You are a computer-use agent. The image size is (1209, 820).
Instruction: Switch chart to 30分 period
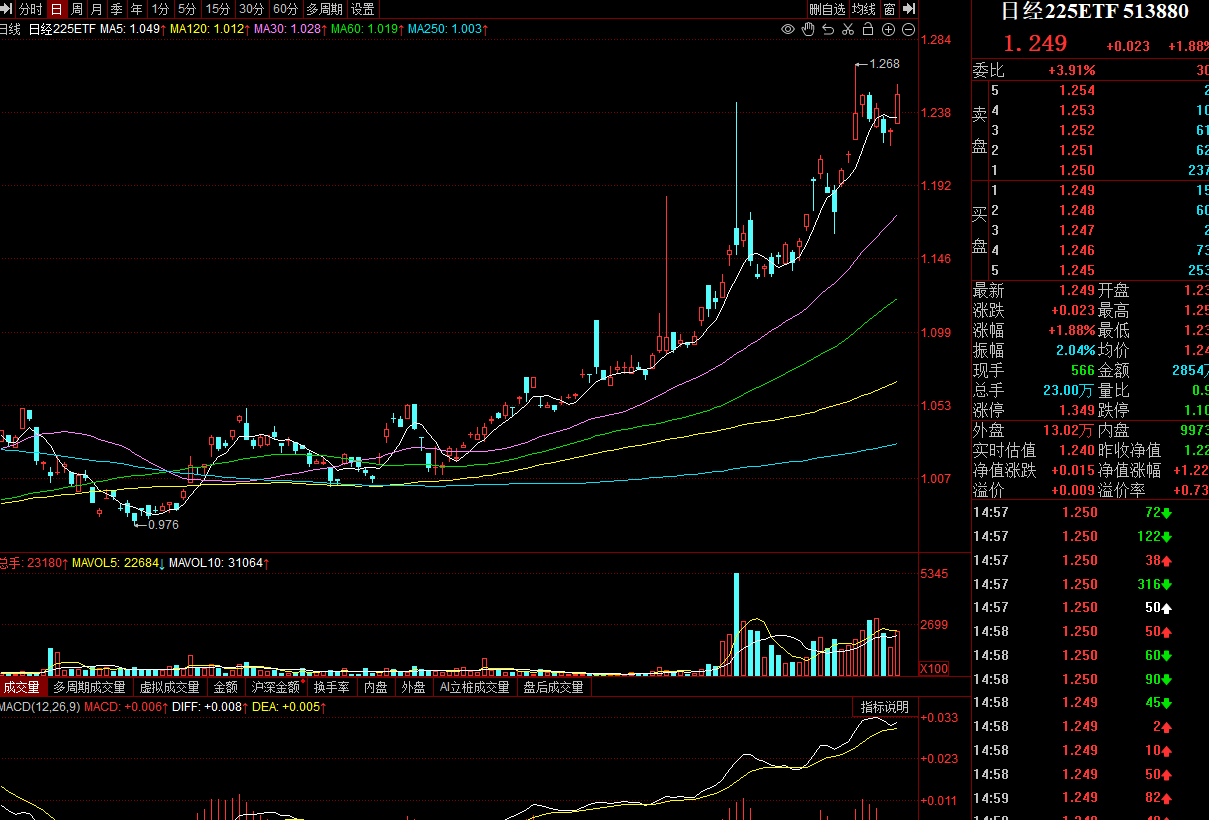(252, 9)
